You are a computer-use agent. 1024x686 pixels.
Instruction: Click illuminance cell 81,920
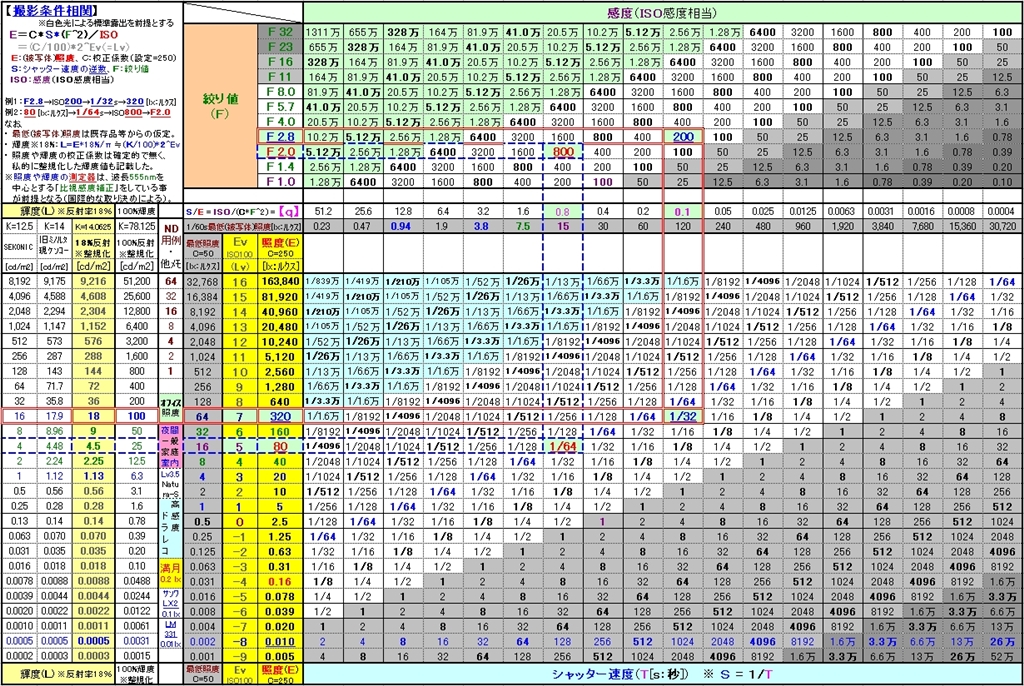[x=280, y=297]
